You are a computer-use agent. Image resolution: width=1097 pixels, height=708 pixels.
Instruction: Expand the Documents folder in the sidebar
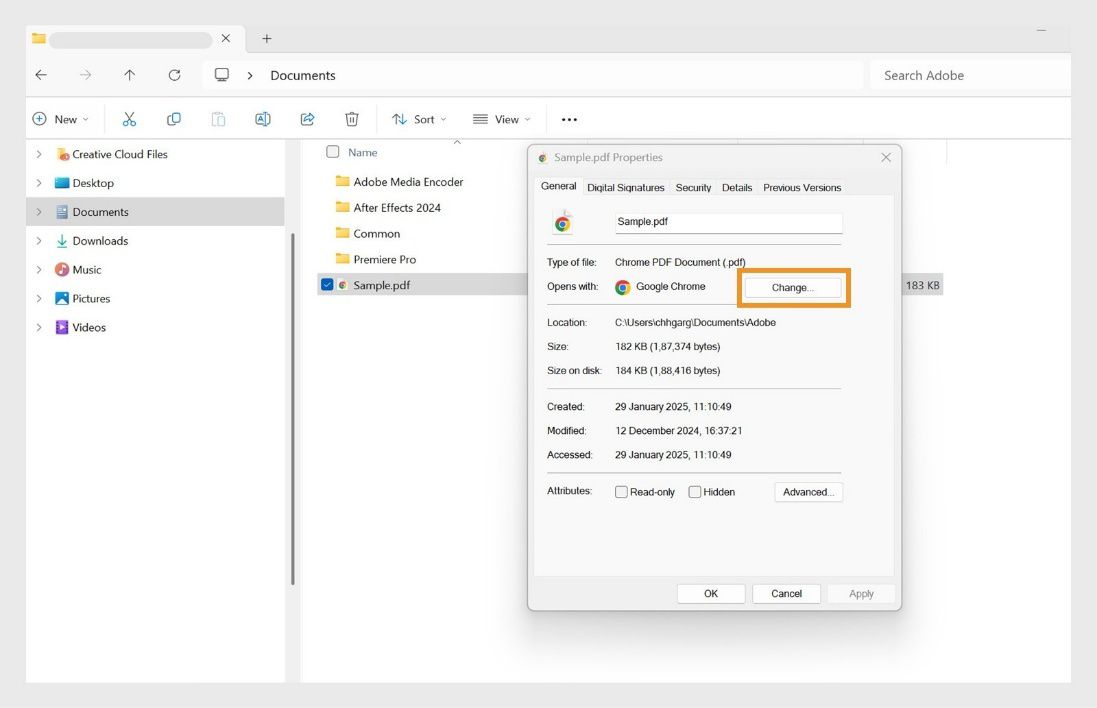tap(39, 212)
